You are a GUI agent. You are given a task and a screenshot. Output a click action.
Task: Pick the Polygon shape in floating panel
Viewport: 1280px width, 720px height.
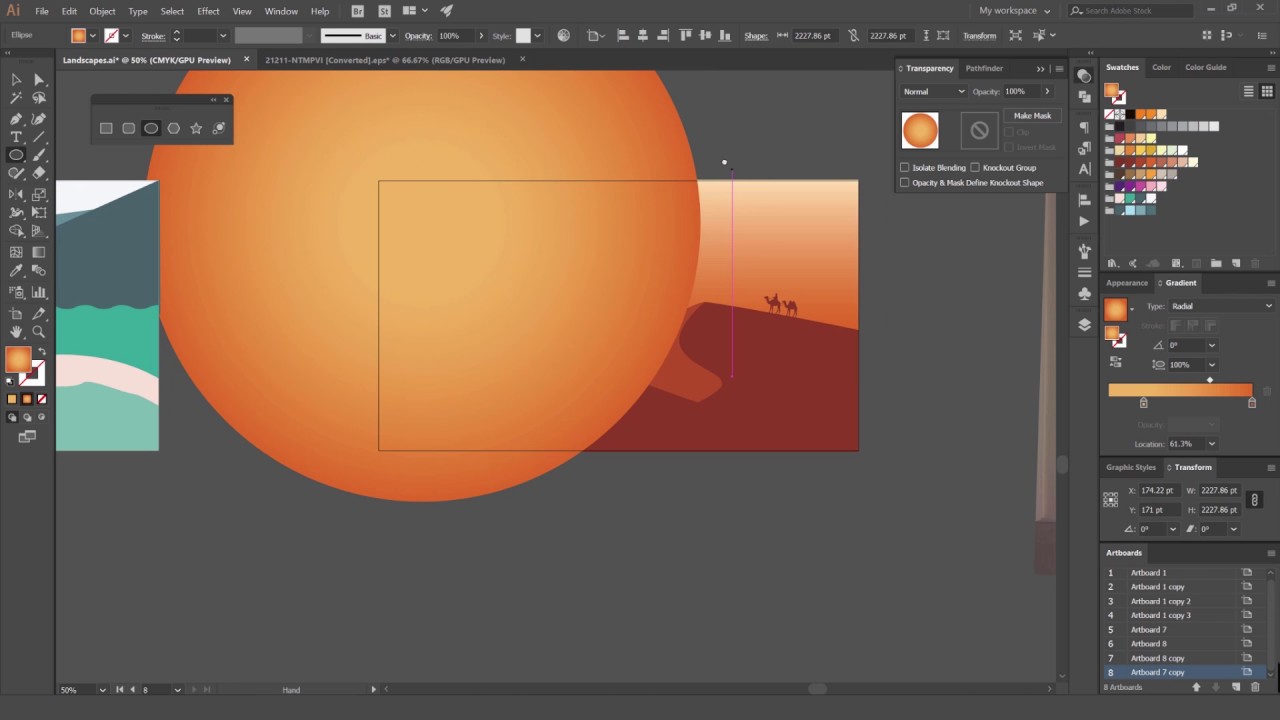pyautogui.click(x=174, y=128)
